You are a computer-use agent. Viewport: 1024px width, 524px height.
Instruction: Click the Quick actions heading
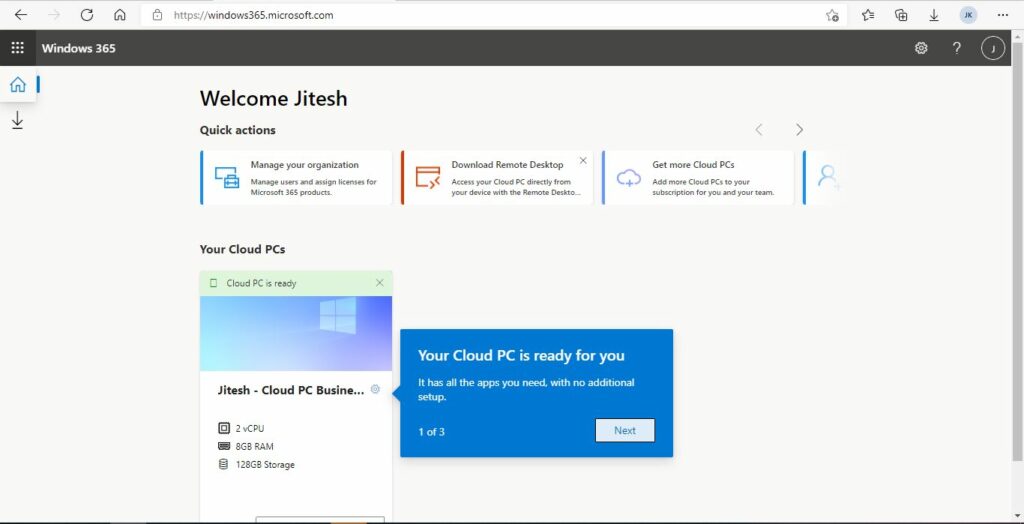click(x=238, y=130)
